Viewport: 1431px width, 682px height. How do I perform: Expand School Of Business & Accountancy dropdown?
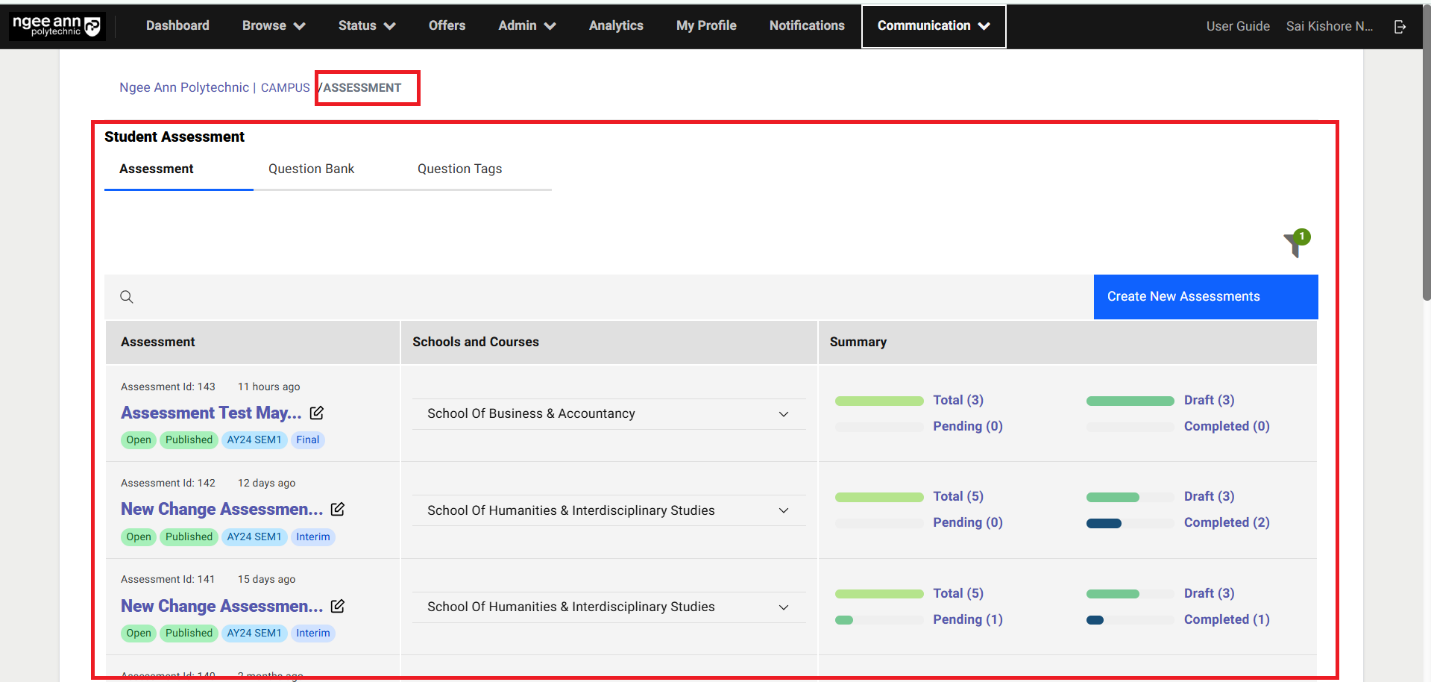[783, 414]
